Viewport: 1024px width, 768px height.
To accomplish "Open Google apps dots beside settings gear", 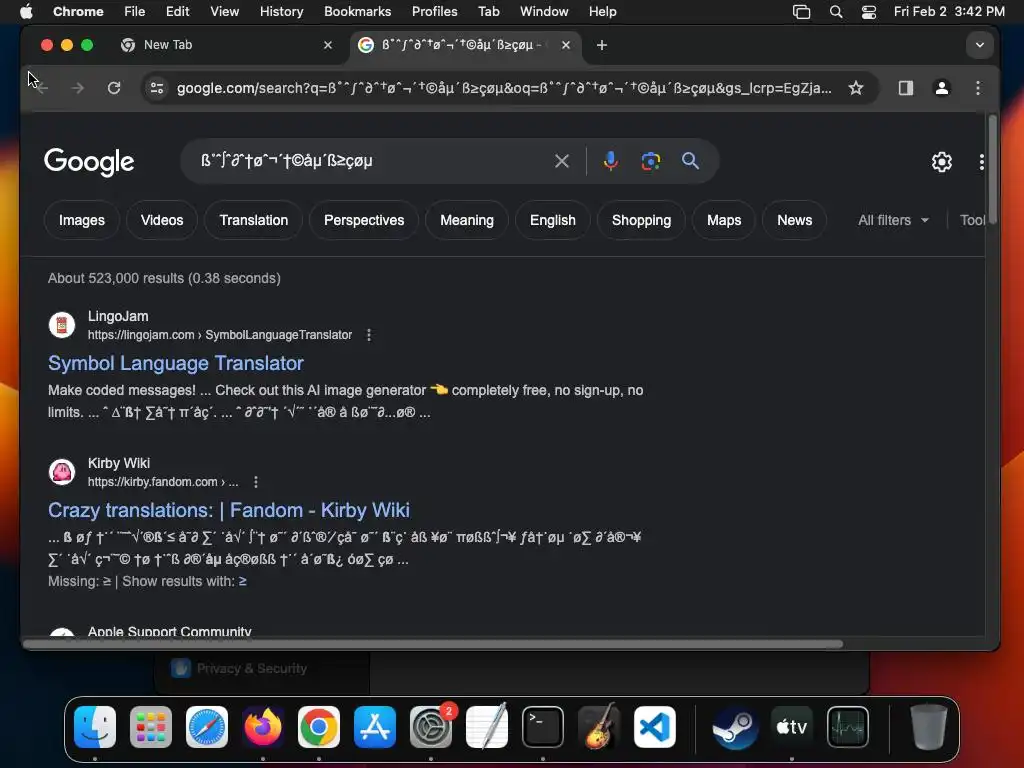I will 981,162.
